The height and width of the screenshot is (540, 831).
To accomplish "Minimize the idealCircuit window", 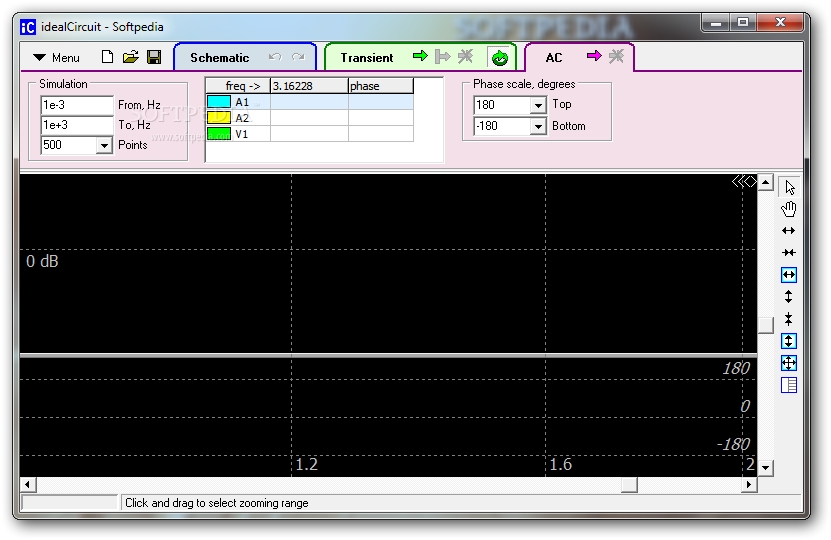I will [715, 22].
